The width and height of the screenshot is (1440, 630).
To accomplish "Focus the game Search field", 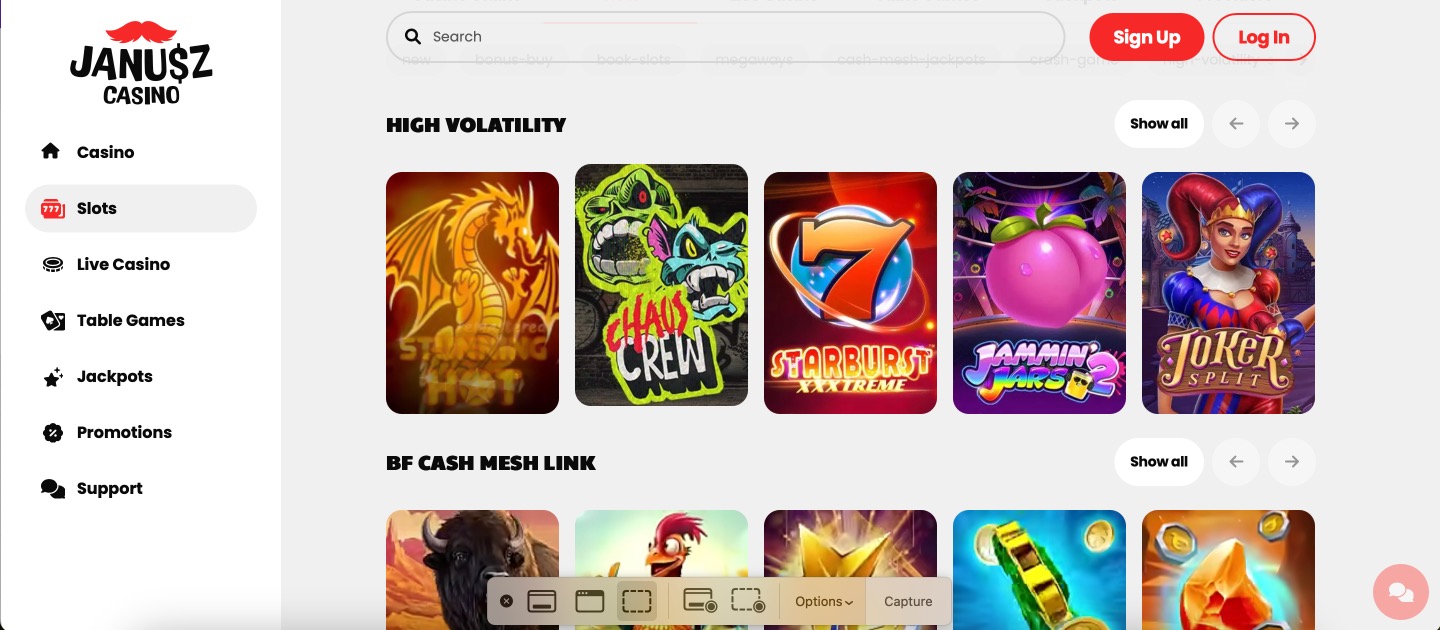I will pyautogui.click(x=725, y=37).
